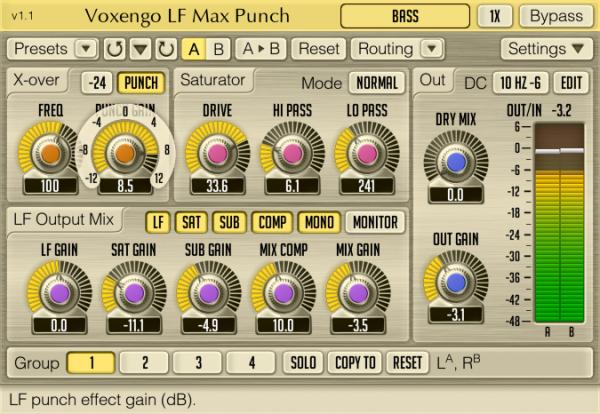
Task: Click the SOLO button
Action: pos(303,363)
